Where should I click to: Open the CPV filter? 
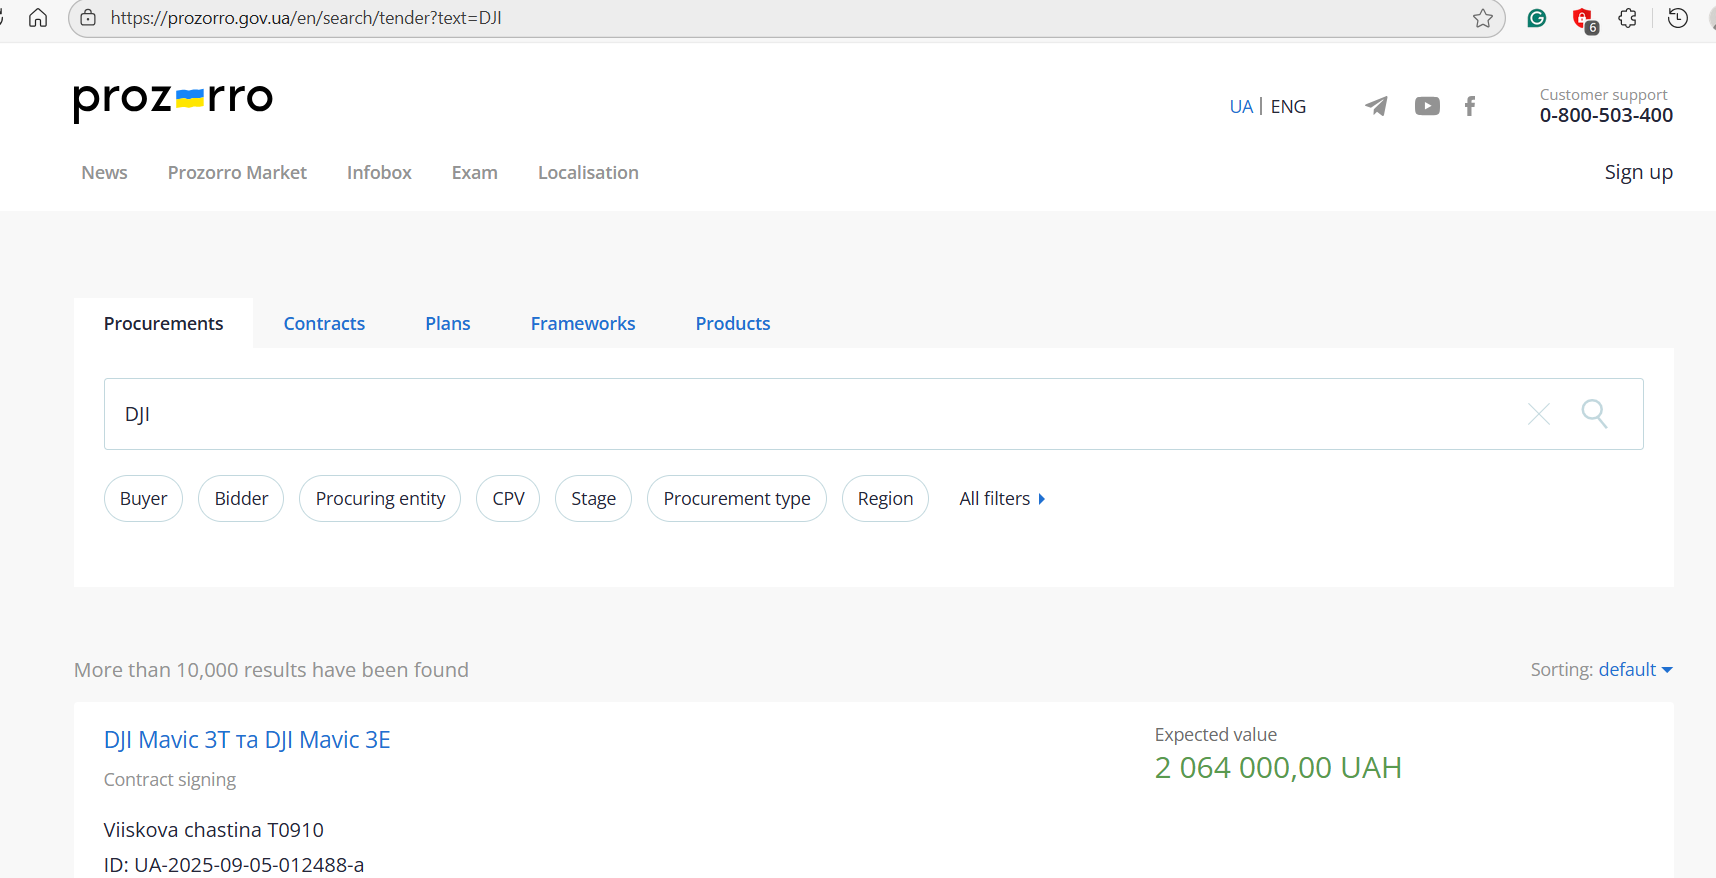pyautogui.click(x=508, y=498)
